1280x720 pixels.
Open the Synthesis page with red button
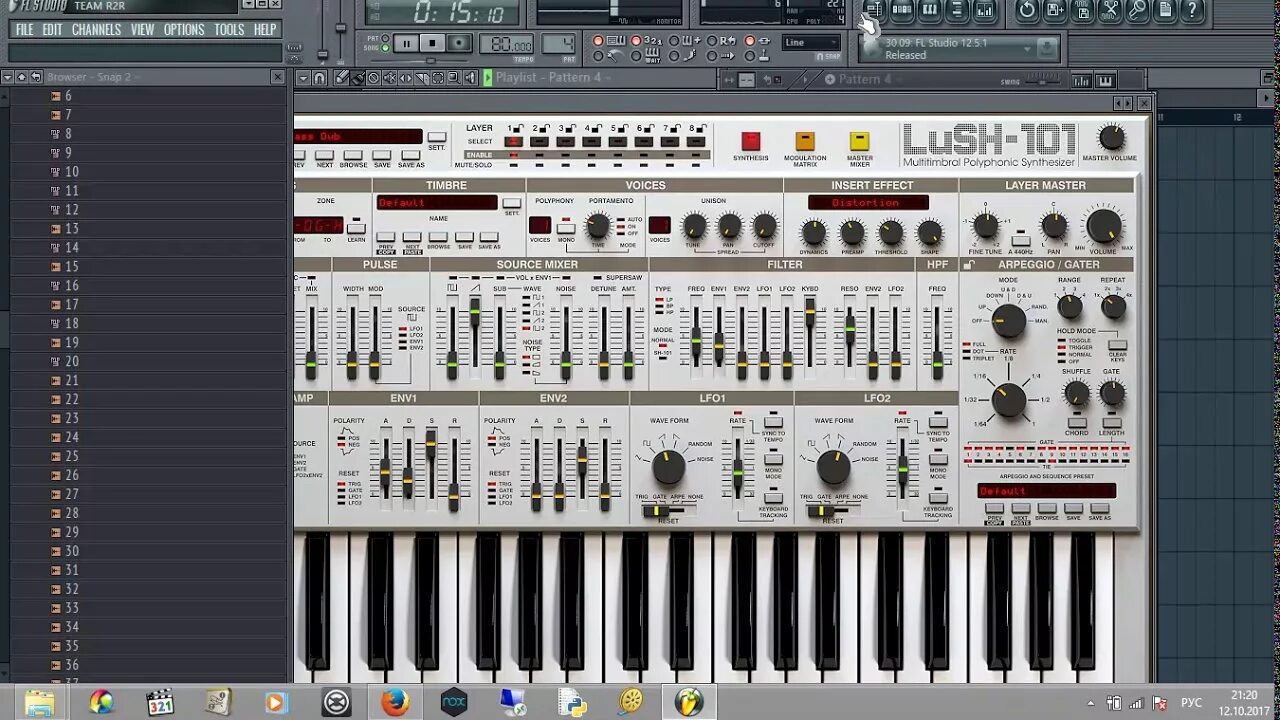point(750,141)
